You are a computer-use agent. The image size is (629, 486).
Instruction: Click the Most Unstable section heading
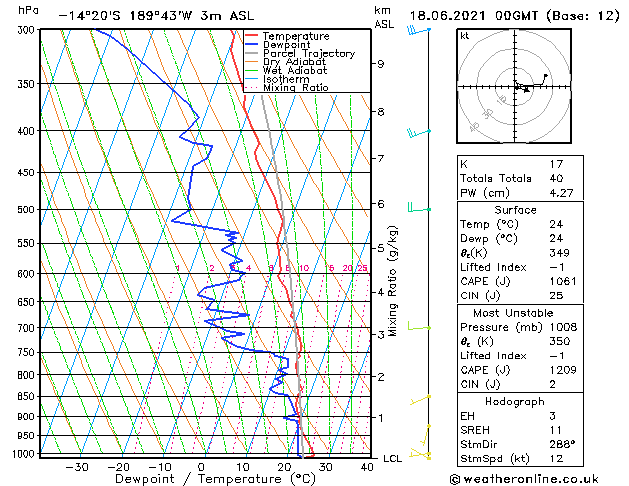tap(513, 313)
